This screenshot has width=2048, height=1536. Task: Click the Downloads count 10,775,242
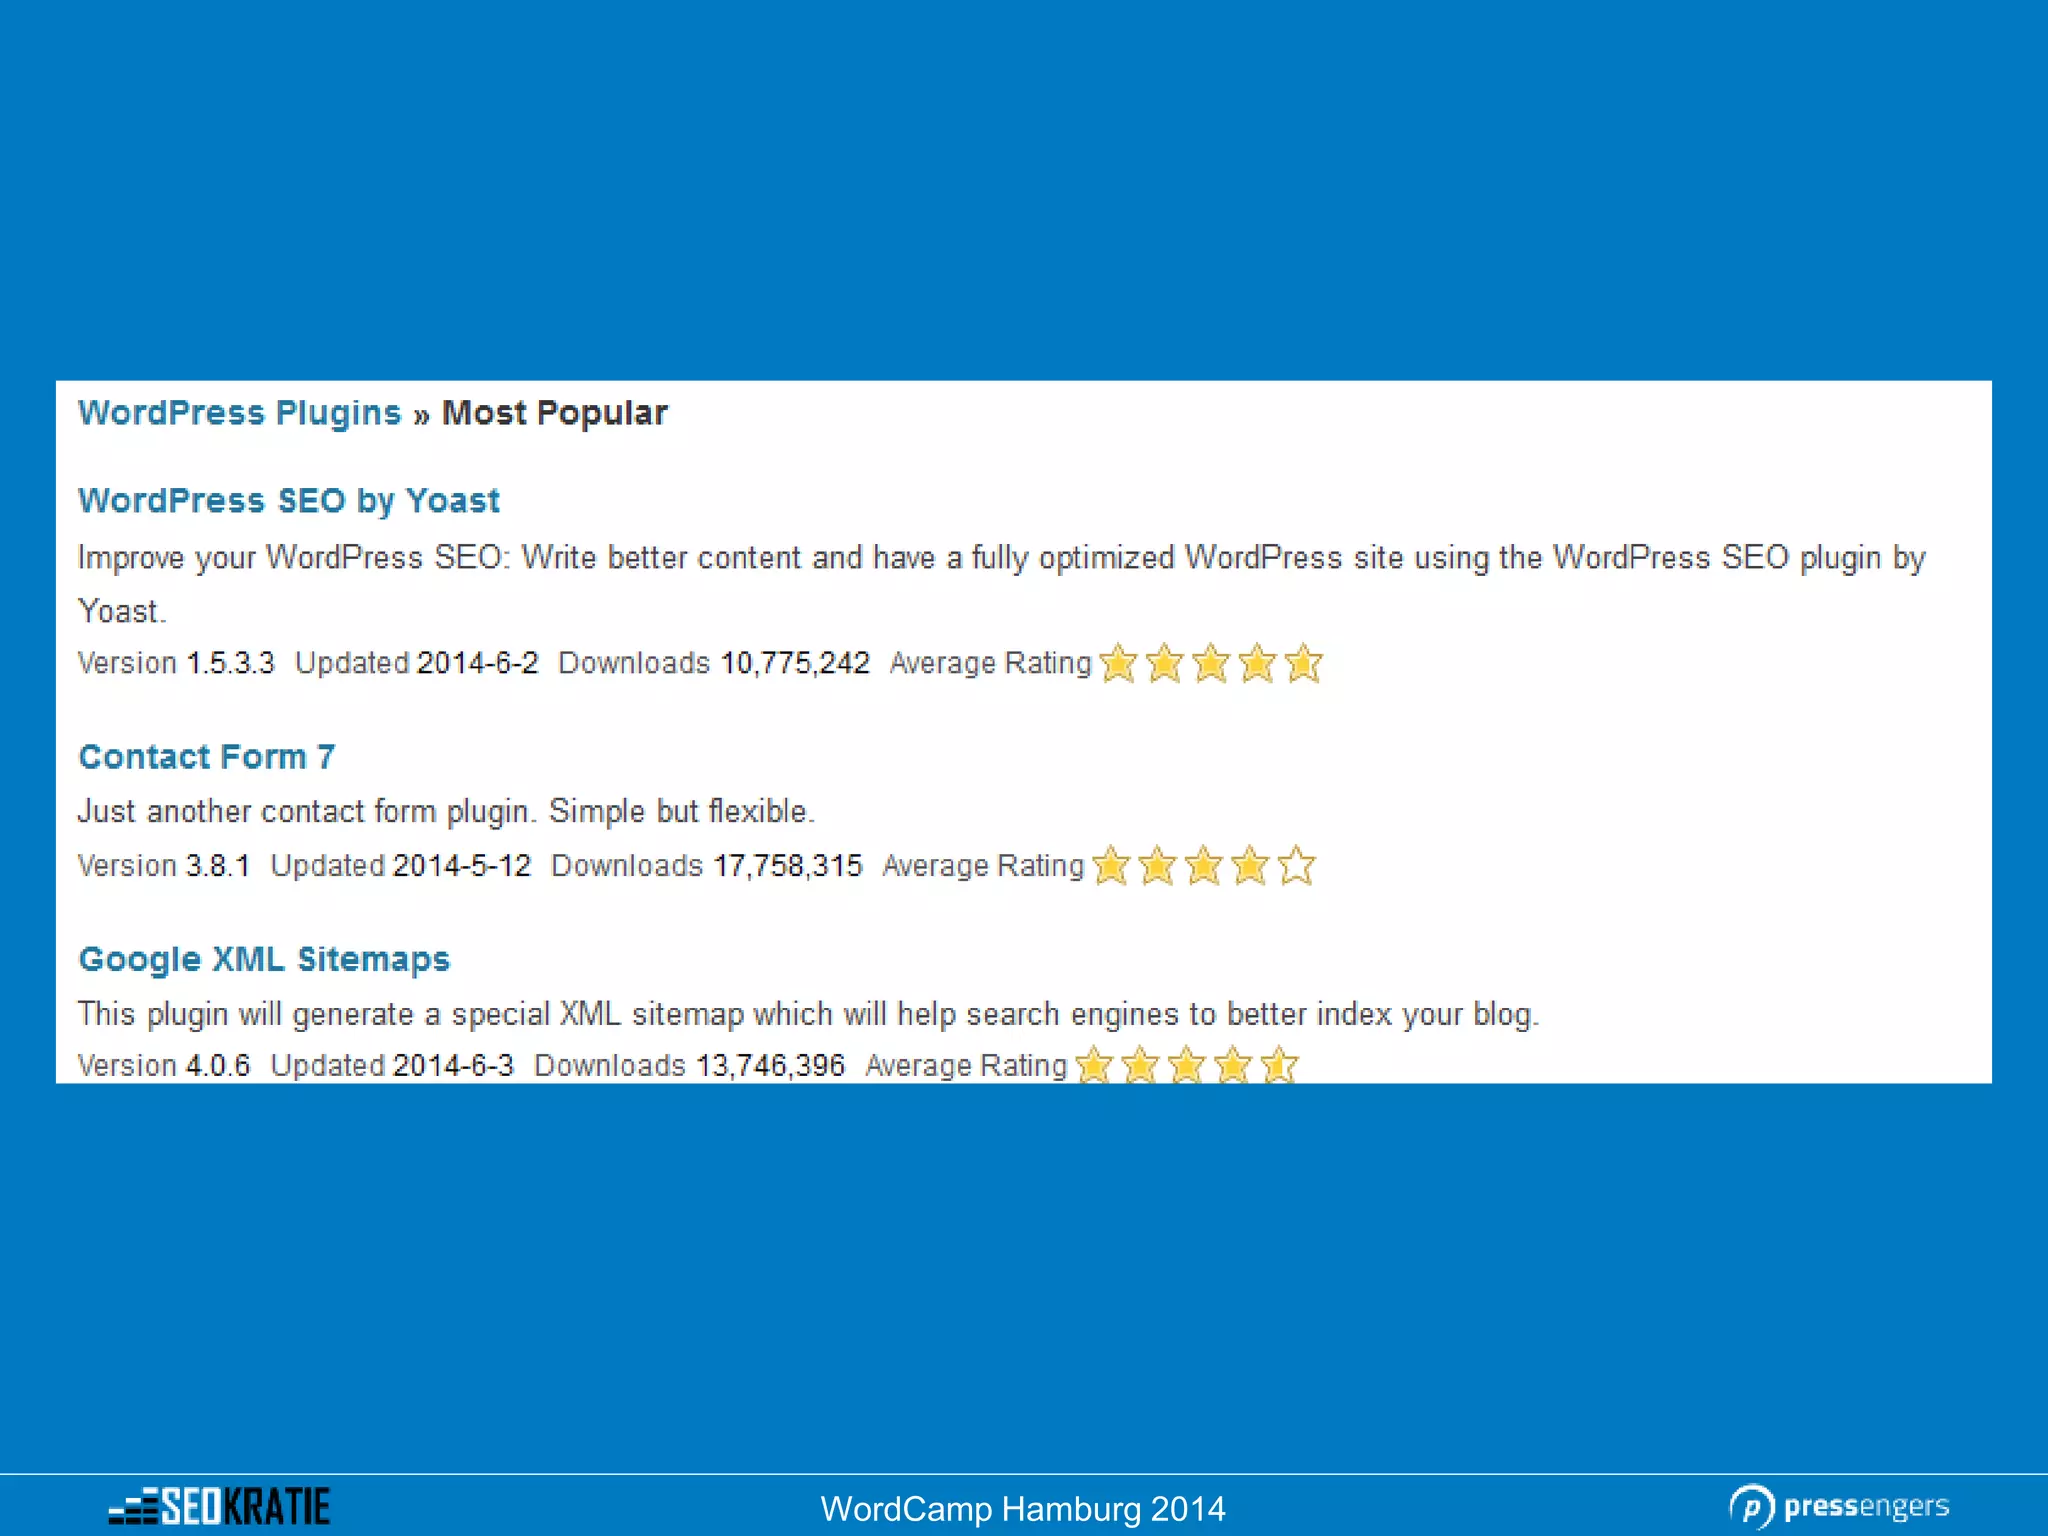[794, 663]
